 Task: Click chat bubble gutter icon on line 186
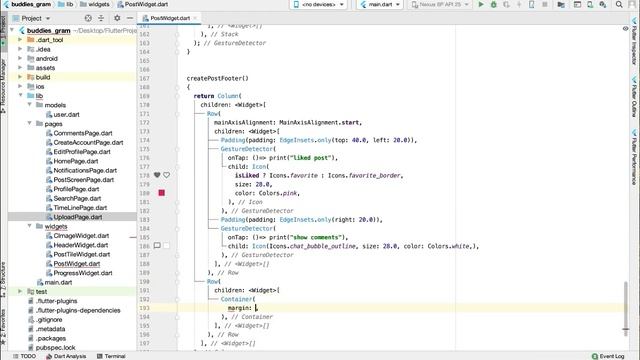point(157,246)
